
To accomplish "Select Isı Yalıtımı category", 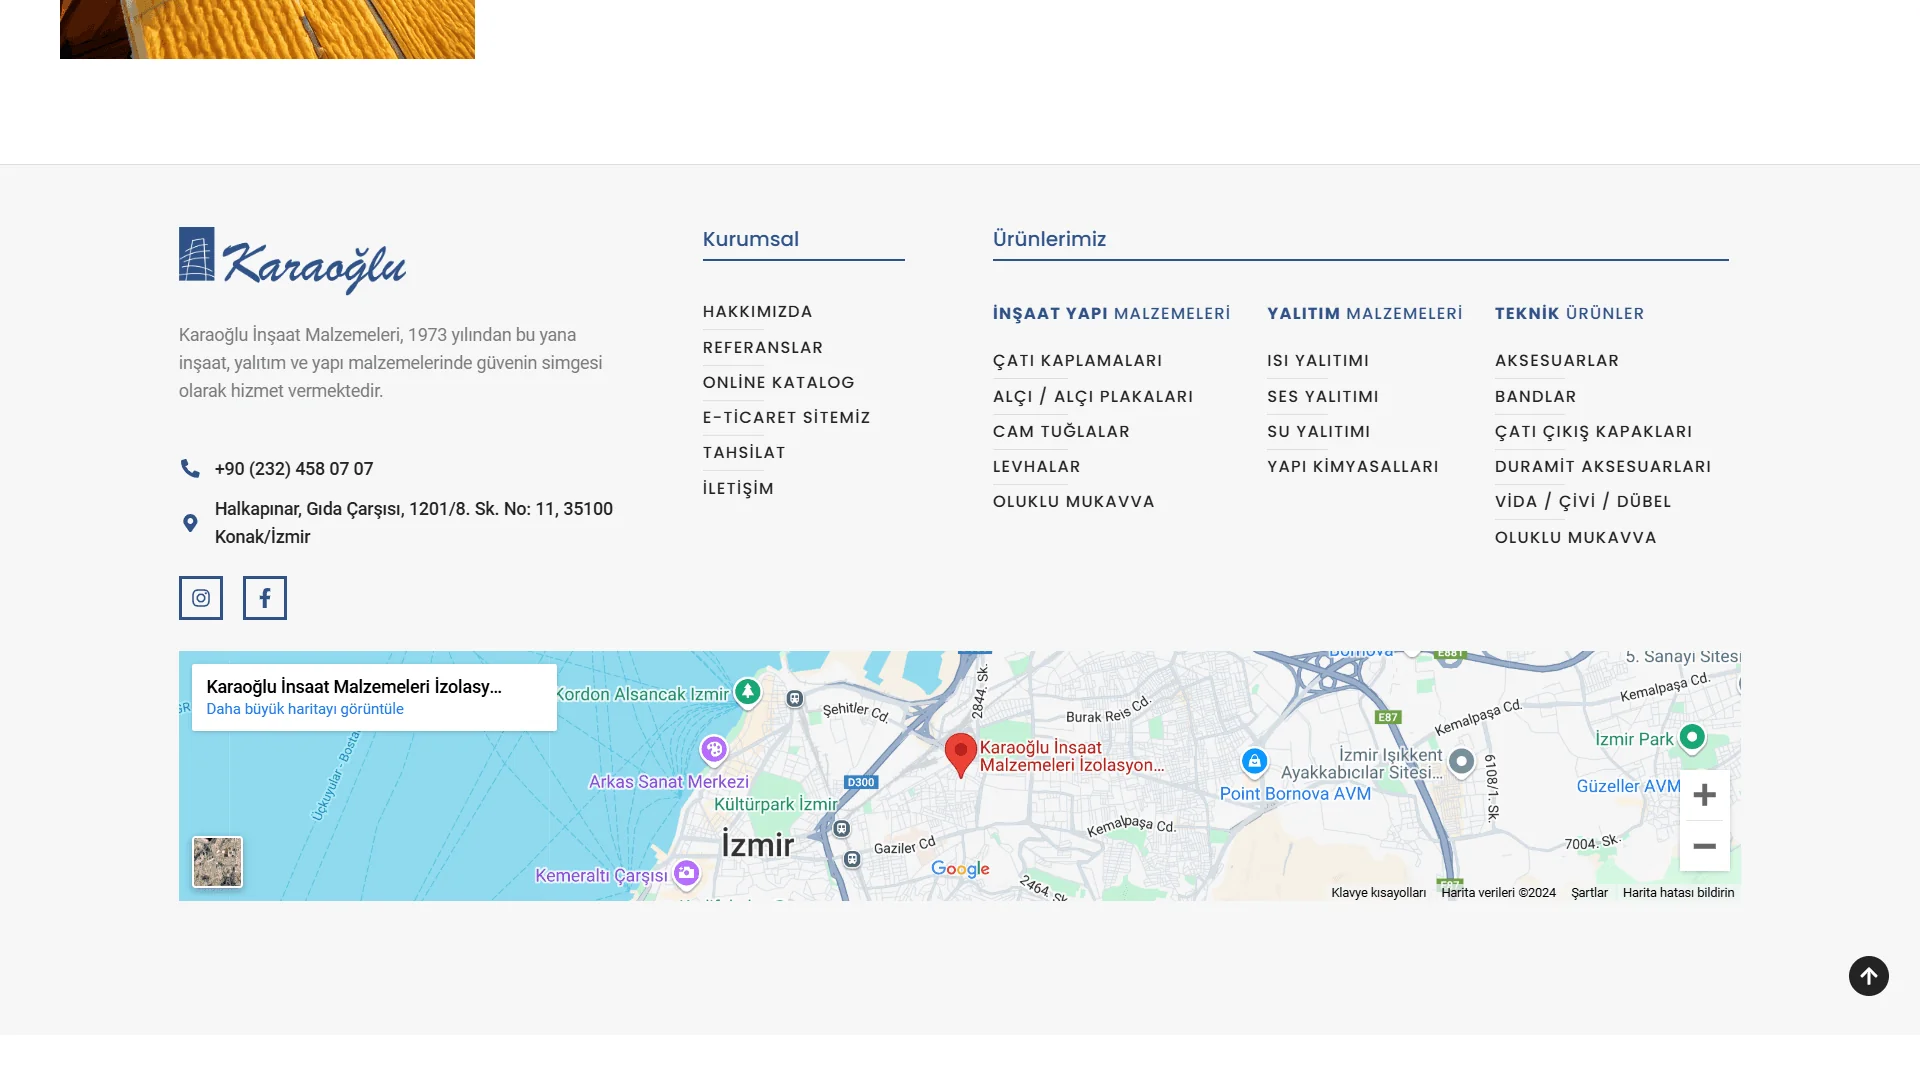I will coord(1318,361).
